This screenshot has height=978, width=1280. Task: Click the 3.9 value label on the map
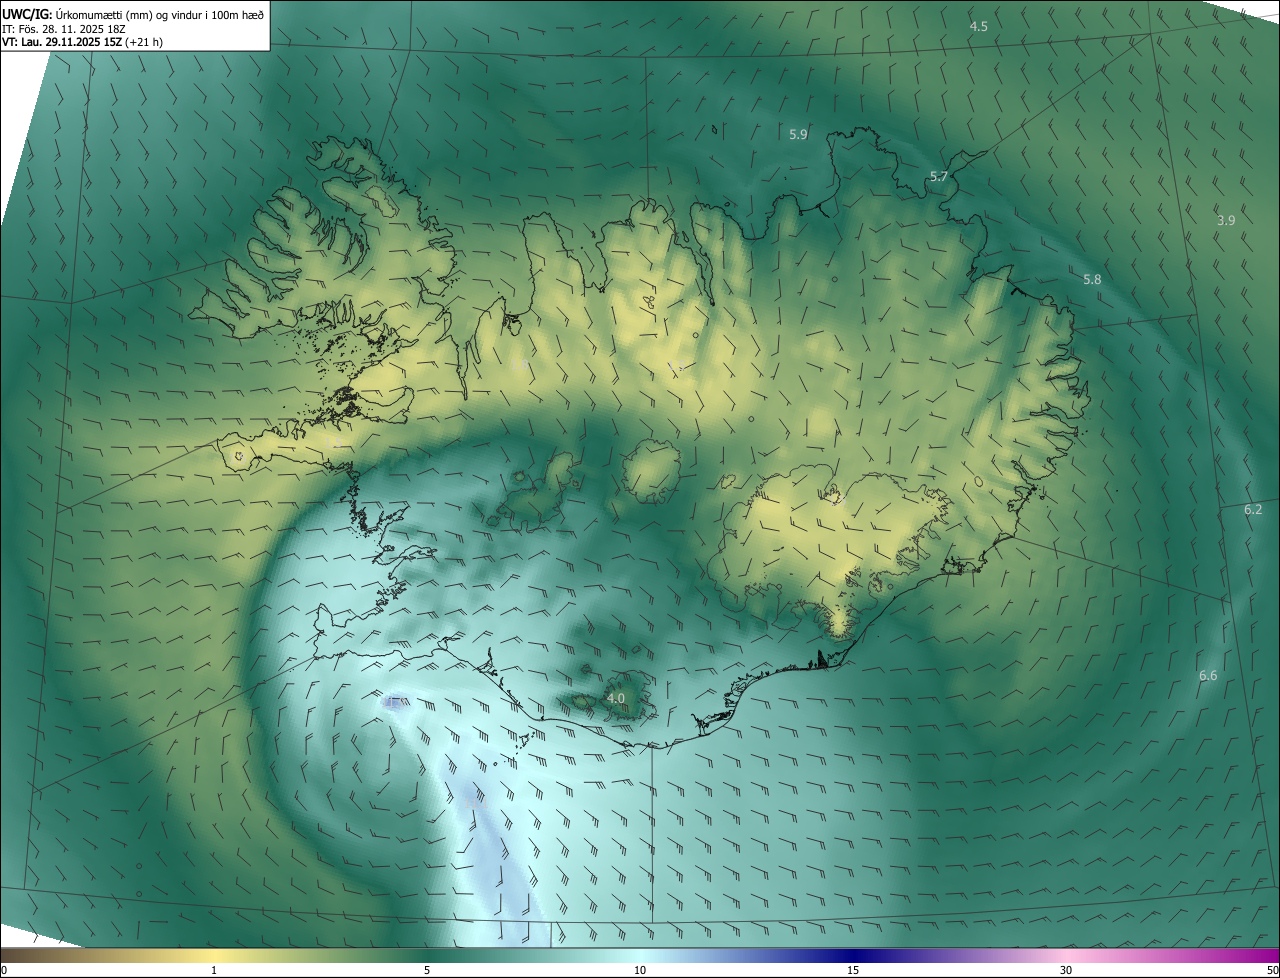click(x=1226, y=220)
